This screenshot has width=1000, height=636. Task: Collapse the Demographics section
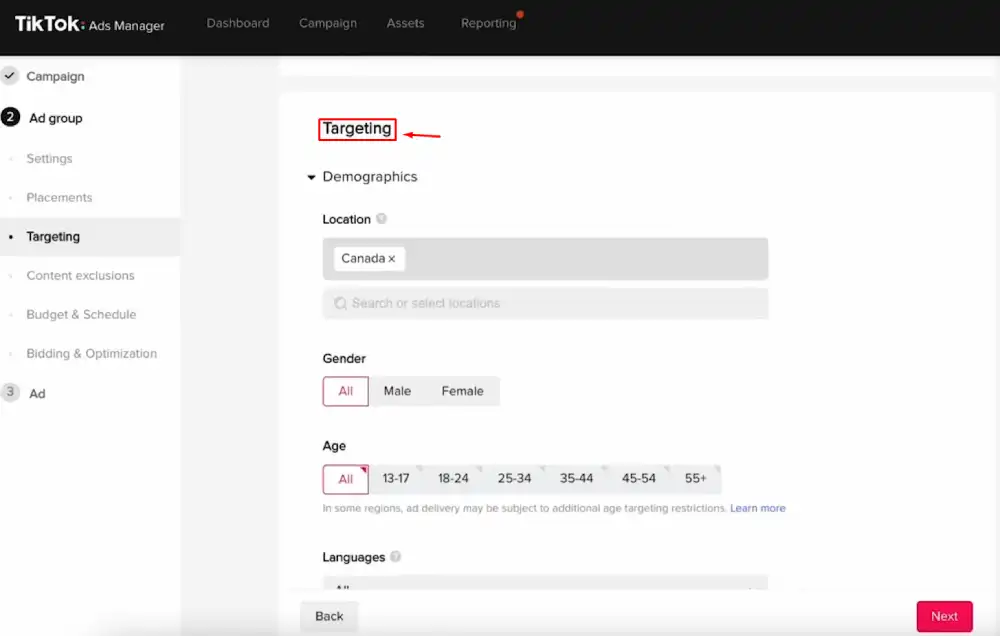point(311,177)
